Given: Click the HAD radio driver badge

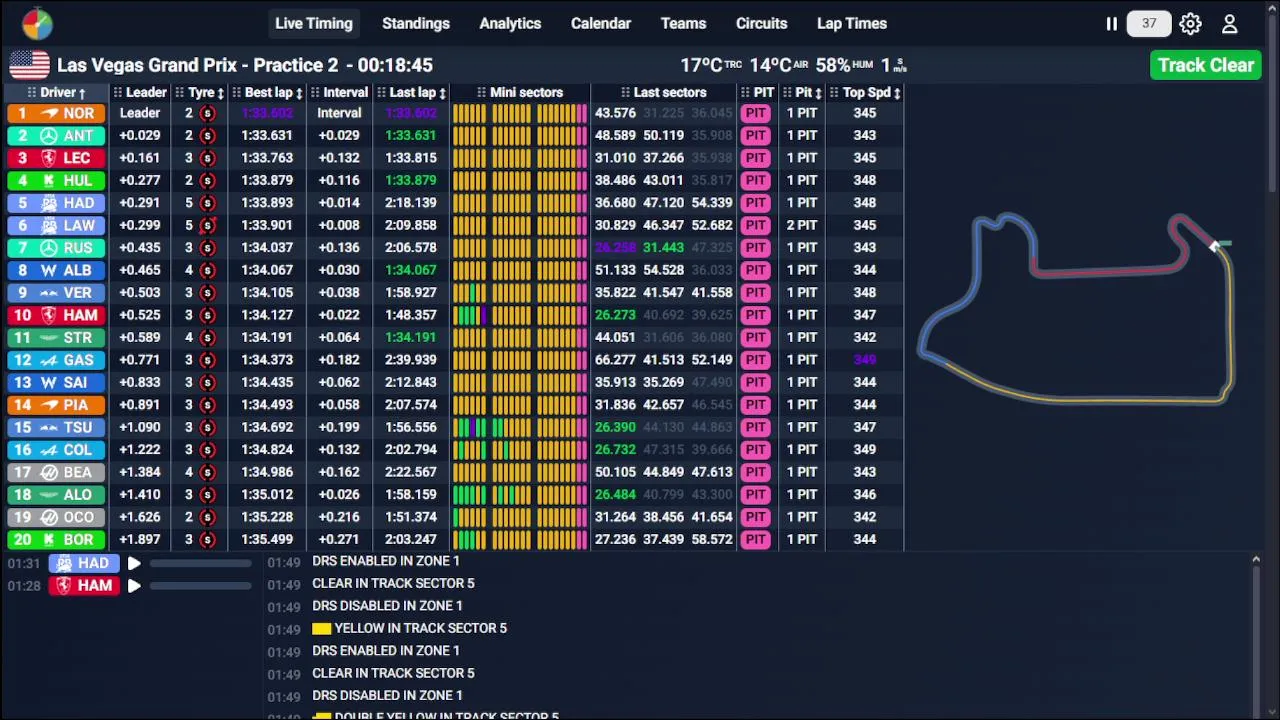Looking at the screenshot, I should [84, 564].
